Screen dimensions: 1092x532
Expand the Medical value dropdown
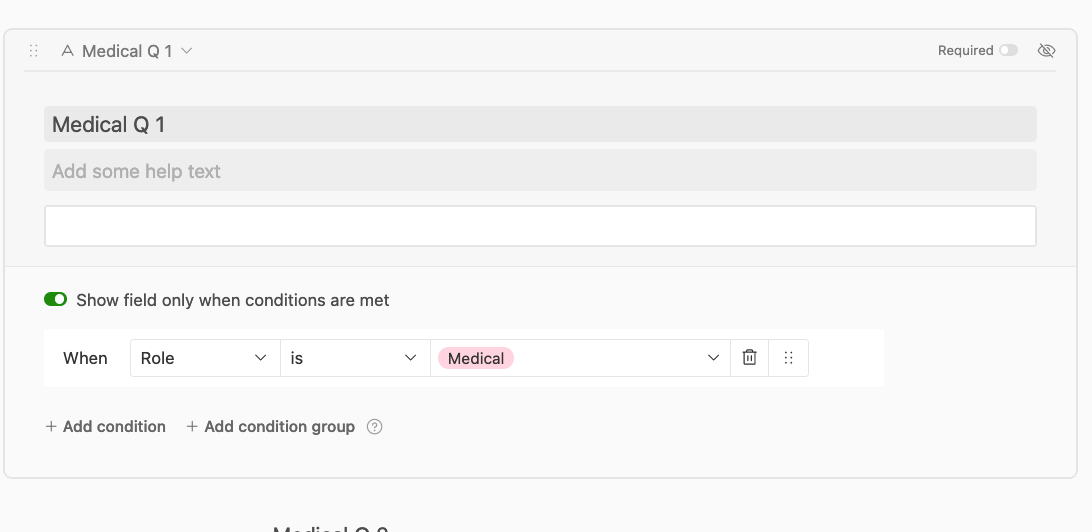coord(713,358)
